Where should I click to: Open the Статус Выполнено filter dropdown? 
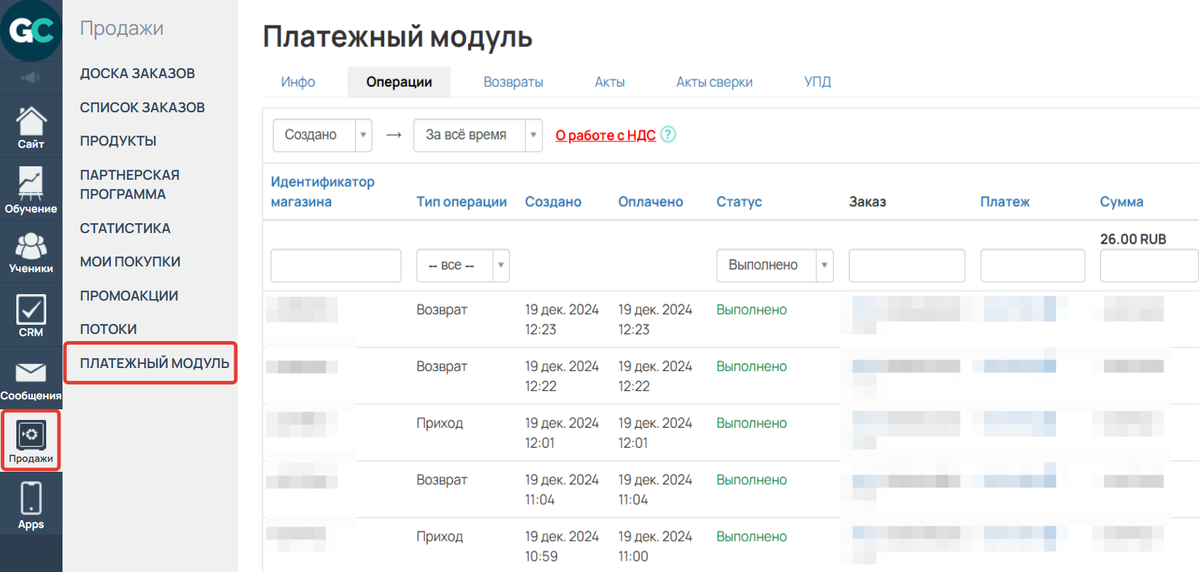[x=774, y=265]
